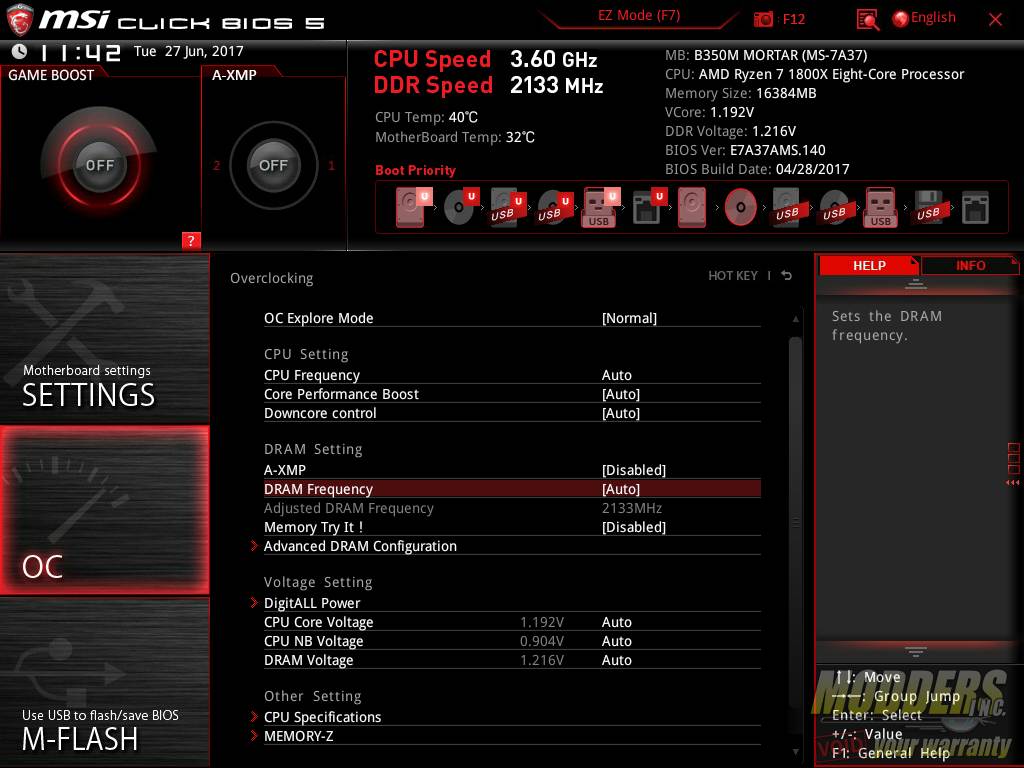Click the 11:42 time display

80,53
